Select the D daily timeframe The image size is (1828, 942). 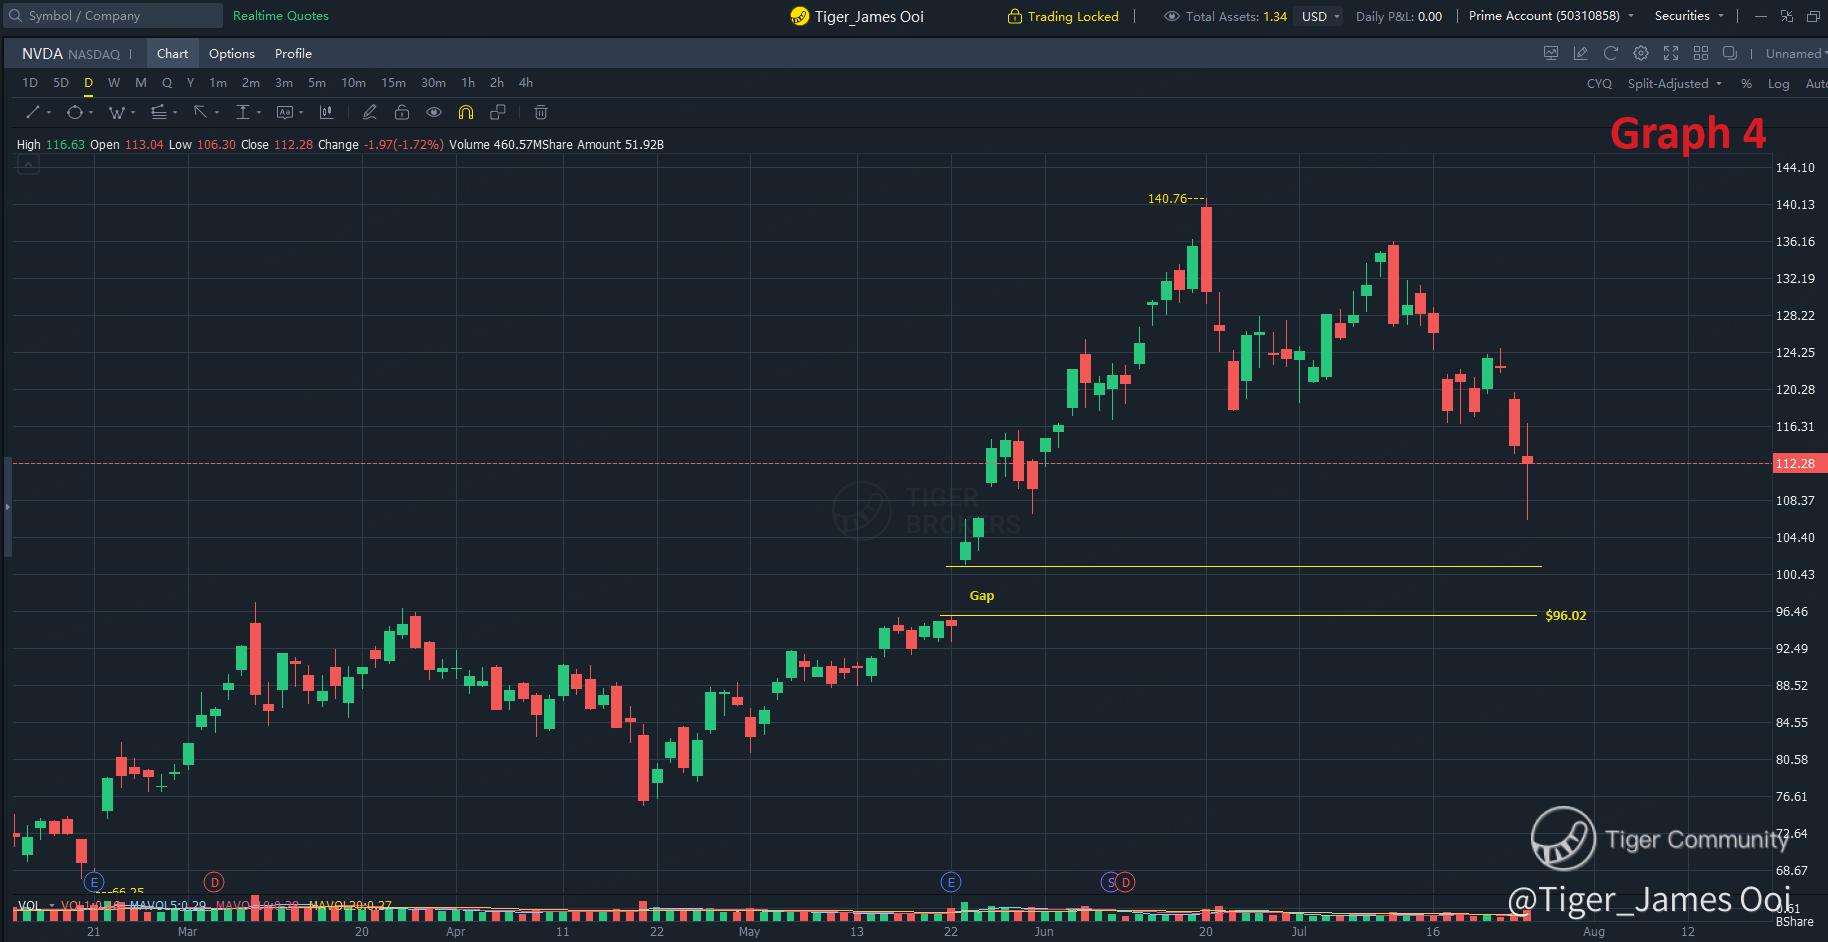[88, 83]
